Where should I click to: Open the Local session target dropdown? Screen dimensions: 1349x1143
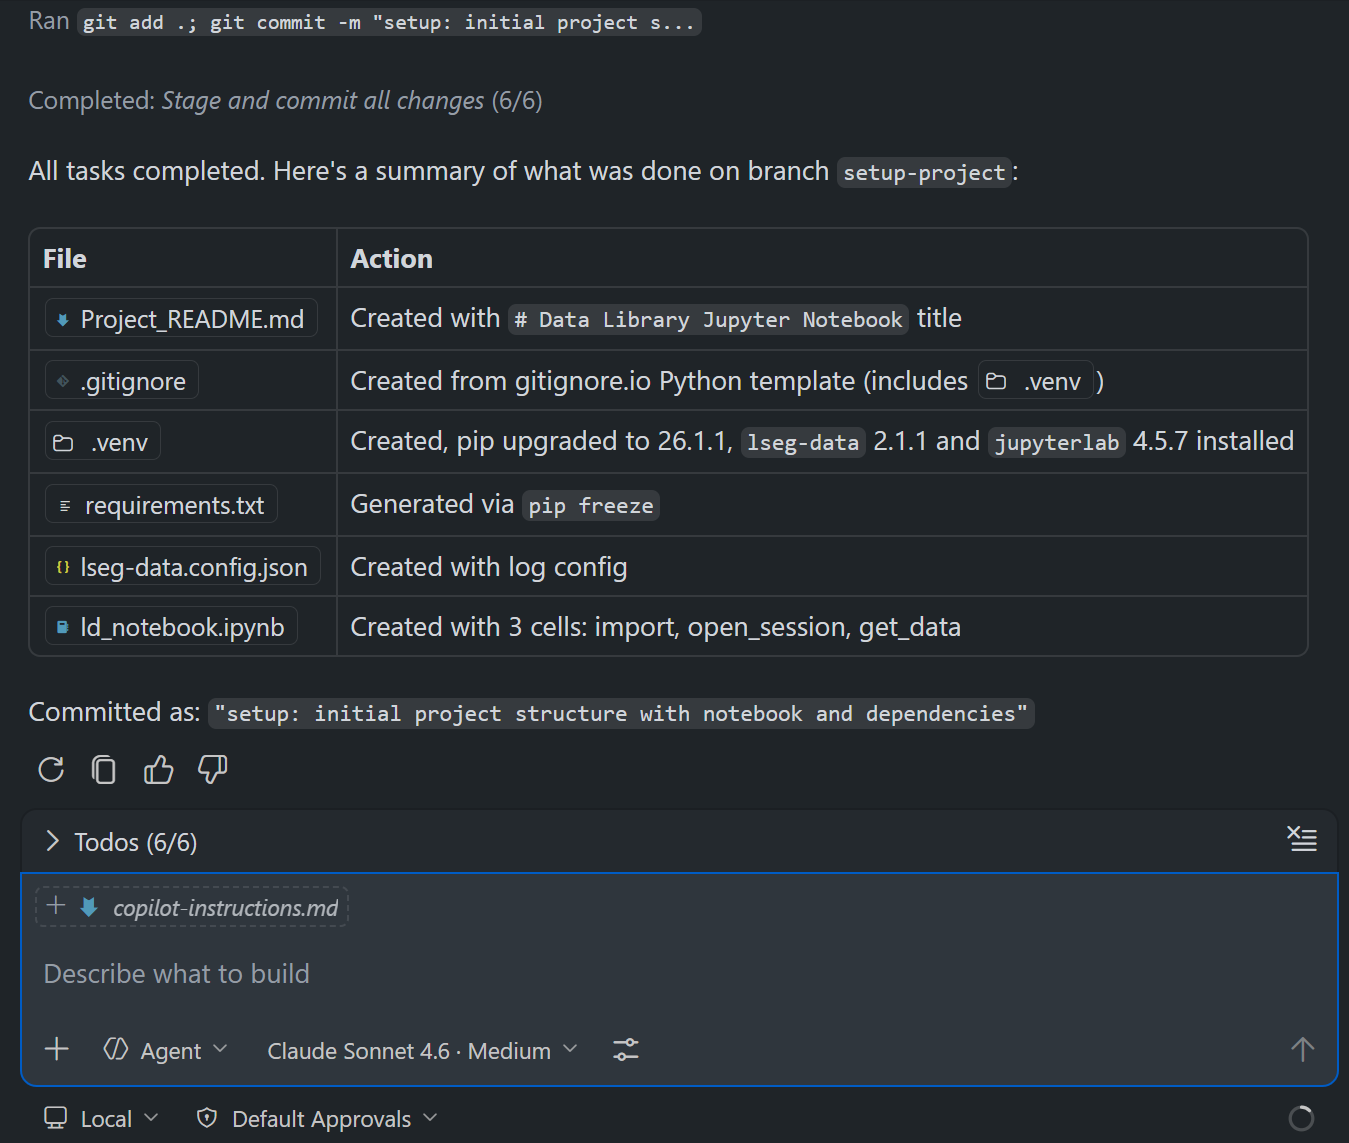(101, 1118)
